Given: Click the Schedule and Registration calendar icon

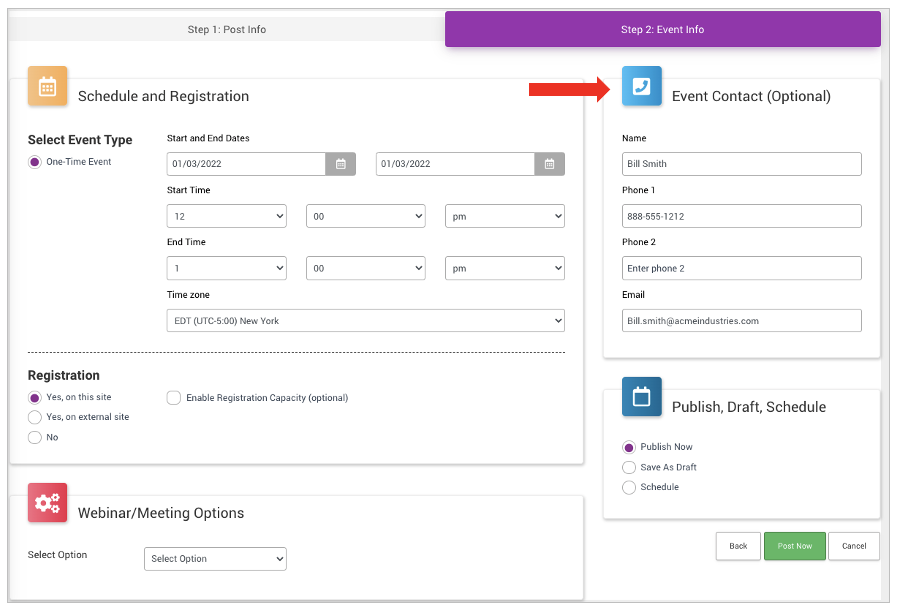Looking at the screenshot, I should (47, 86).
